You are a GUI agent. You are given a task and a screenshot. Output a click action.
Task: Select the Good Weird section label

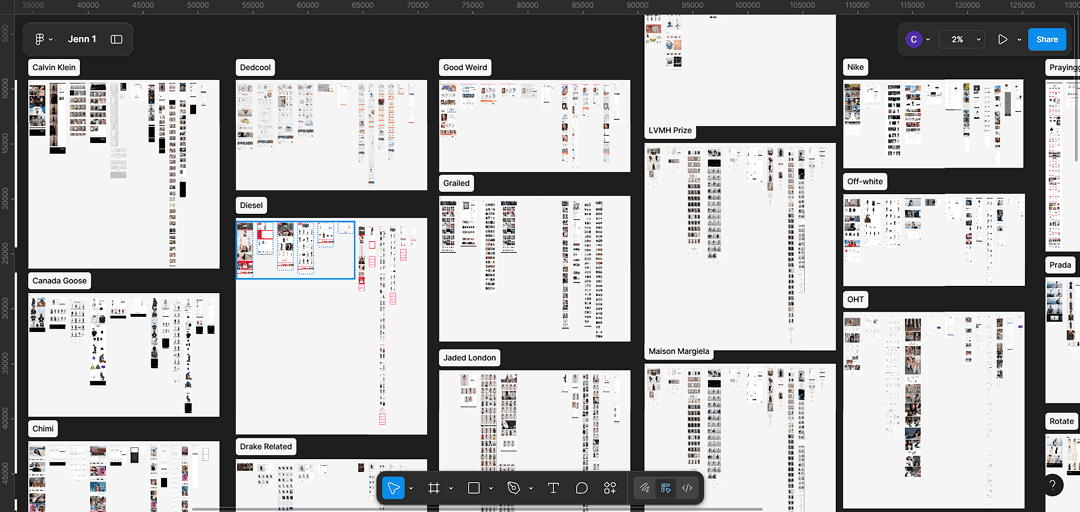[465, 68]
